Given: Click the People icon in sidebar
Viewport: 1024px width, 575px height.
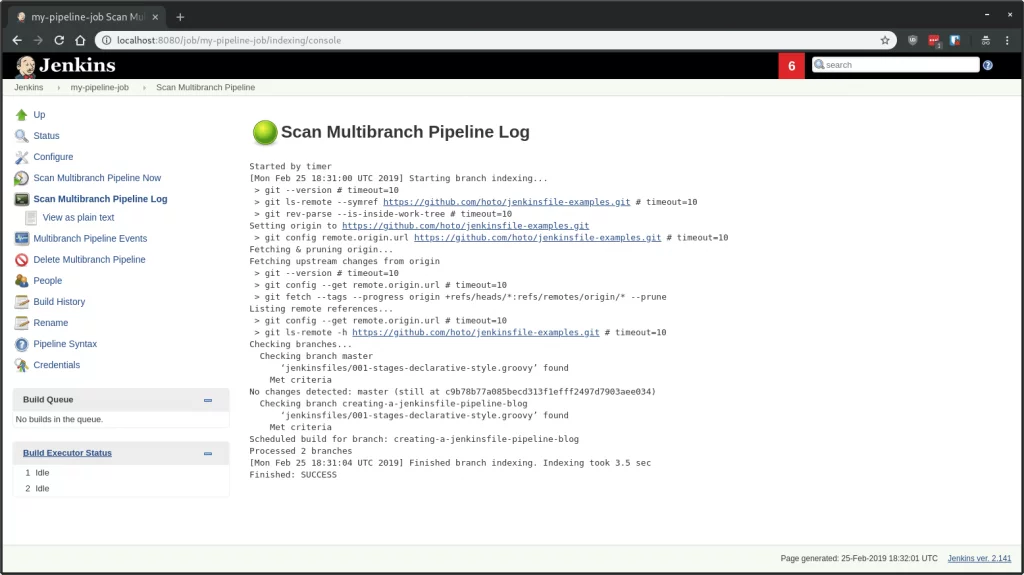Looking at the screenshot, I should click(22, 280).
